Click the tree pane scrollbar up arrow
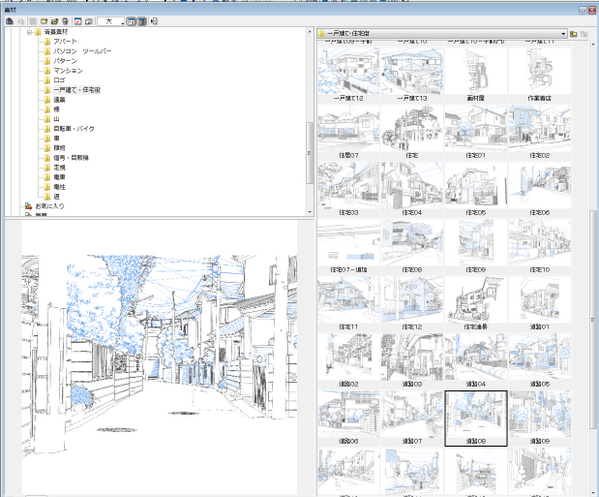This screenshot has width=599, height=497. [310, 31]
